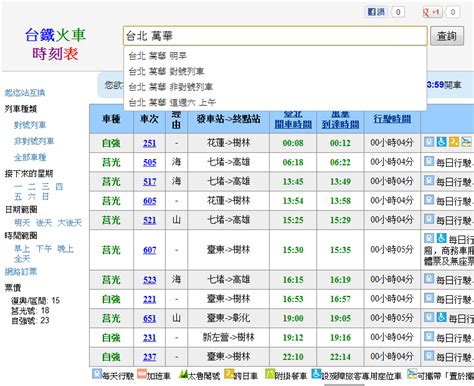This screenshot has height=386, width=474.
Task: Open train number 237 link
Action: pyautogui.click(x=149, y=357)
